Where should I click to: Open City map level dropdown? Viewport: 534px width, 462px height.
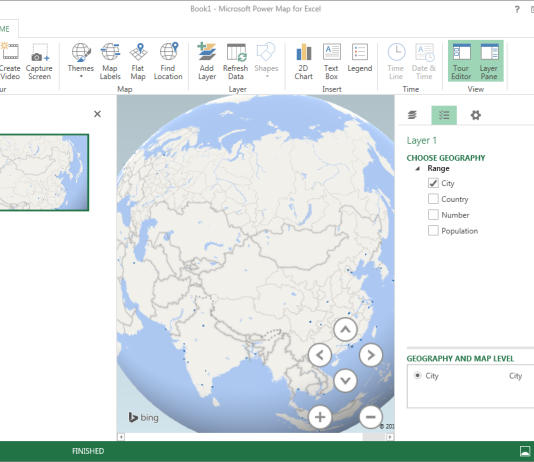tap(515, 376)
